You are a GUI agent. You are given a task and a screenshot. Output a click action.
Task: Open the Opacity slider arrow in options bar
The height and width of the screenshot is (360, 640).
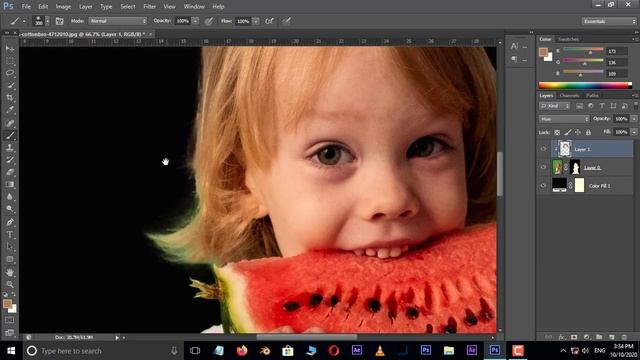click(x=195, y=21)
